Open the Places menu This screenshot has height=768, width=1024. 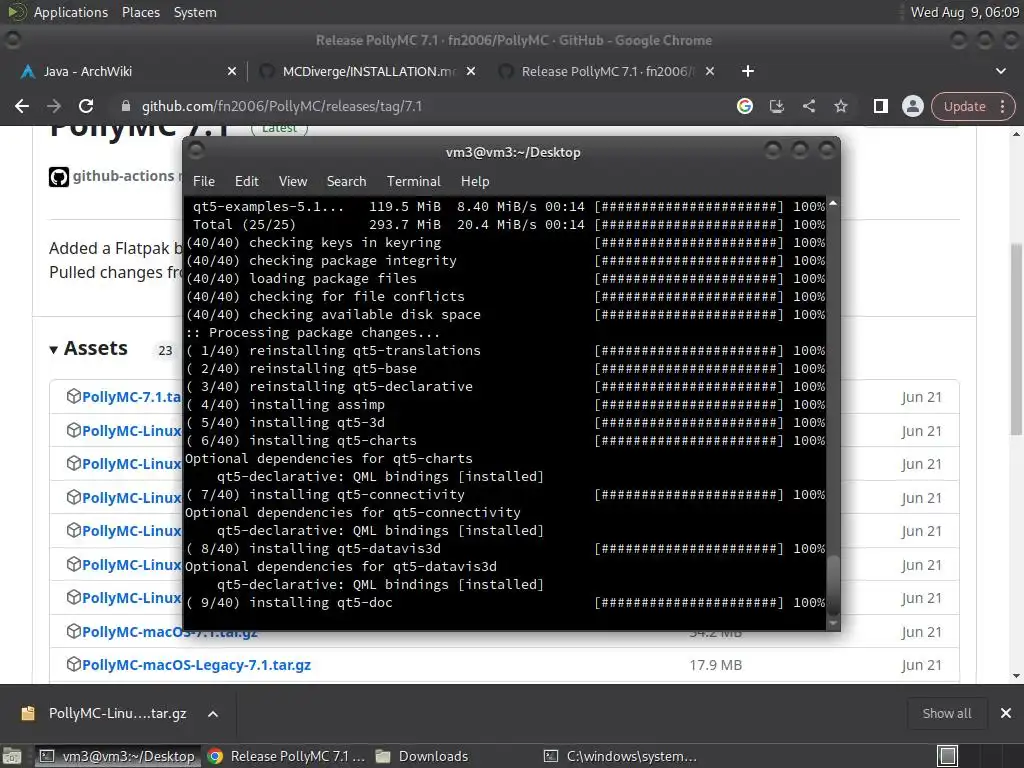[x=140, y=12]
